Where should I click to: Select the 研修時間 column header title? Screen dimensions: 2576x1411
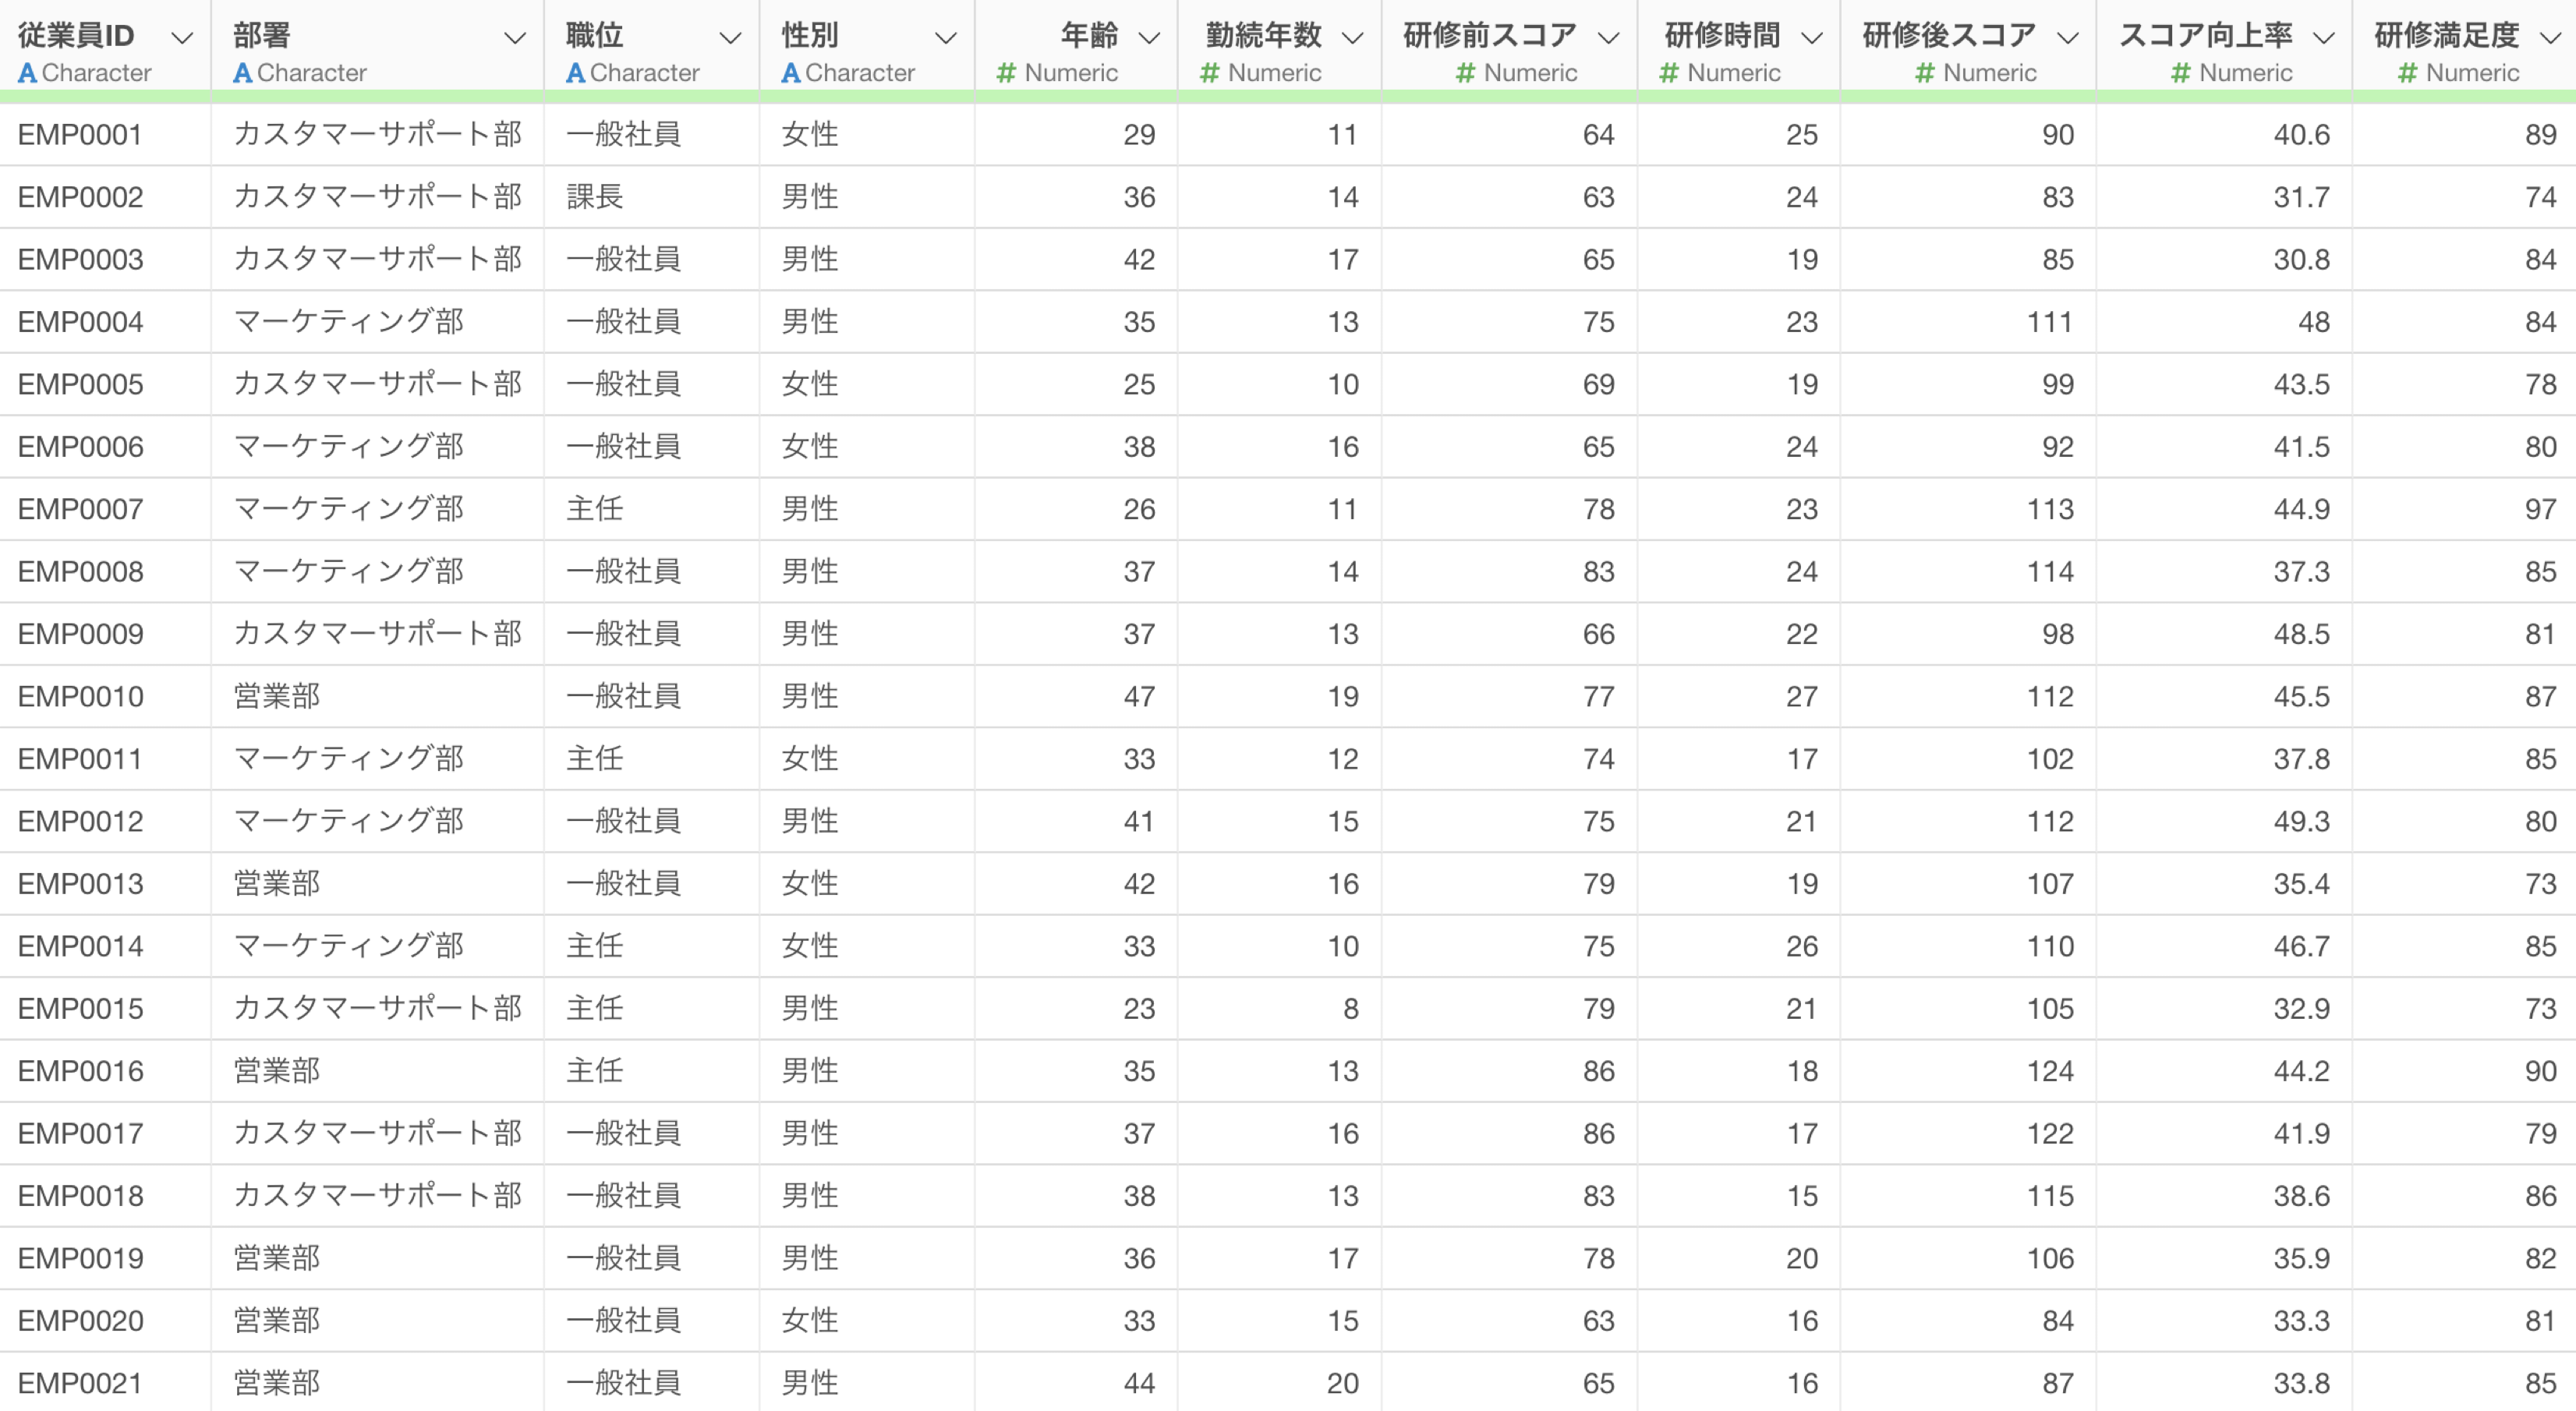coord(1722,36)
